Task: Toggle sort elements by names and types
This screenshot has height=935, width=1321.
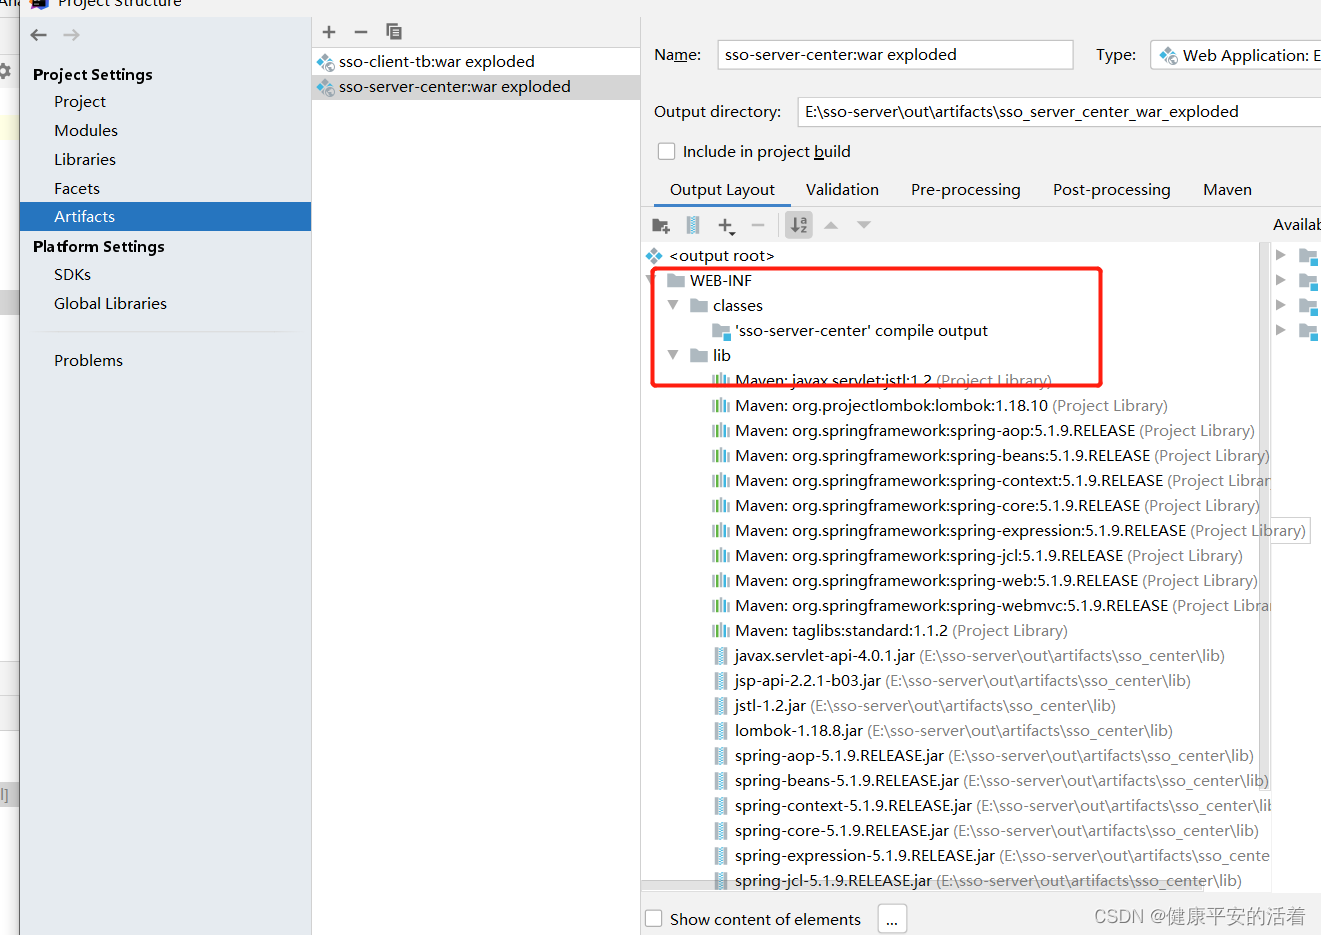Action: click(799, 225)
